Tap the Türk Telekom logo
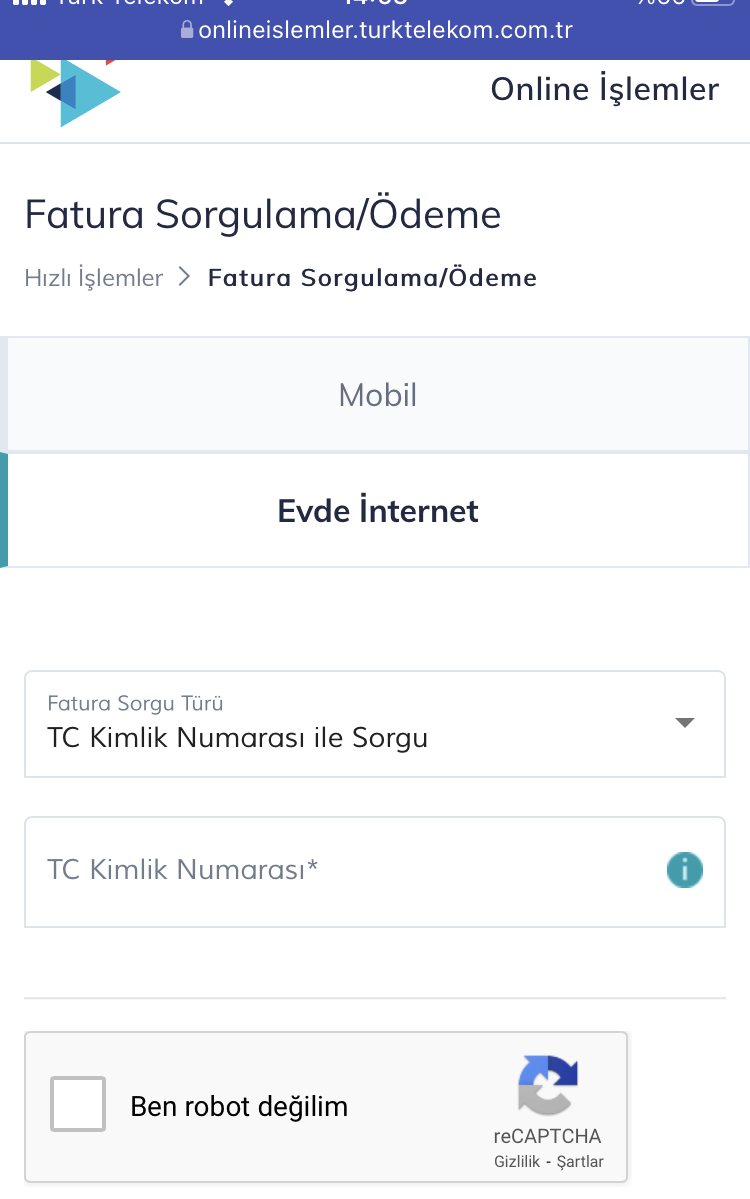750x1199 pixels. [x=75, y=92]
